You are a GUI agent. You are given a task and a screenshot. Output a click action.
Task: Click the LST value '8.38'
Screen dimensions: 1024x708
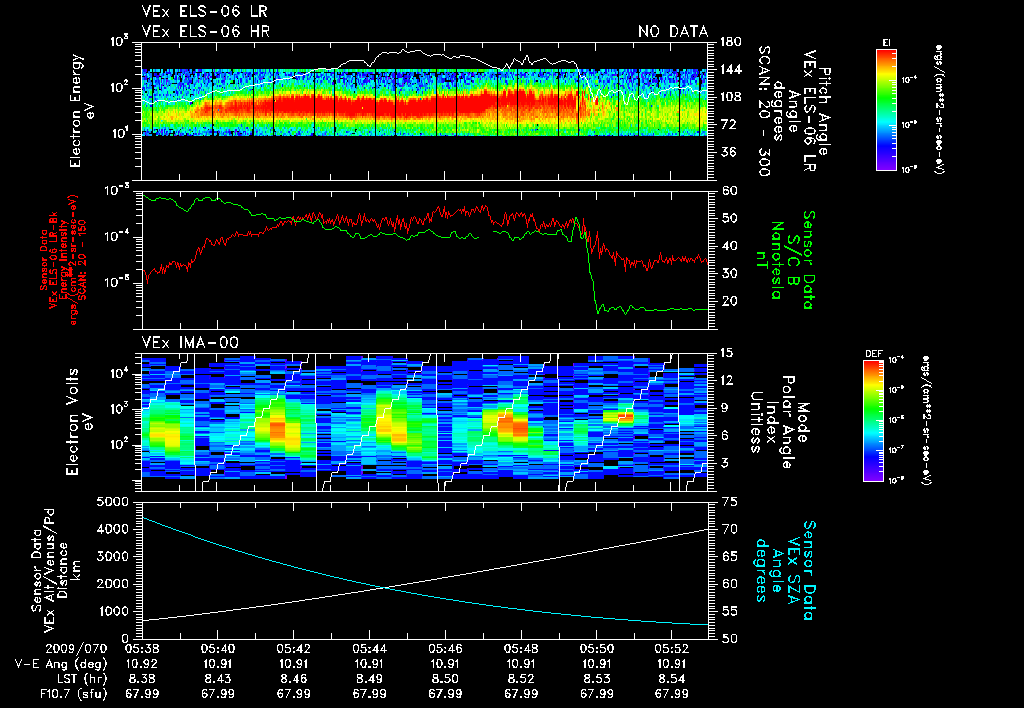click(x=142, y=679)
